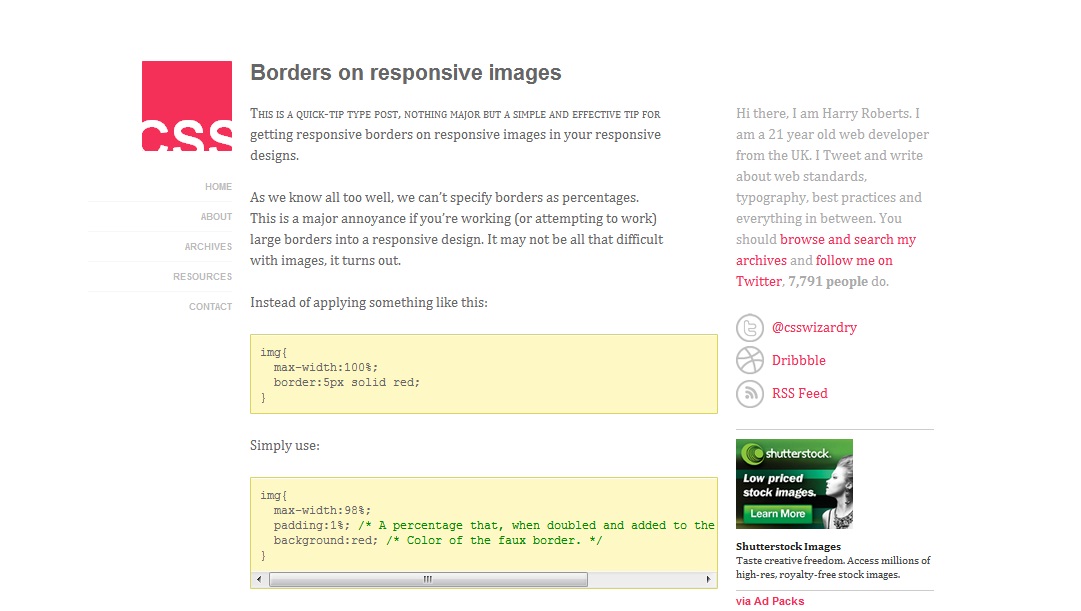Click the code block's left scroll arrow
Screen dimensions: 1081x611
click(259, 580)
